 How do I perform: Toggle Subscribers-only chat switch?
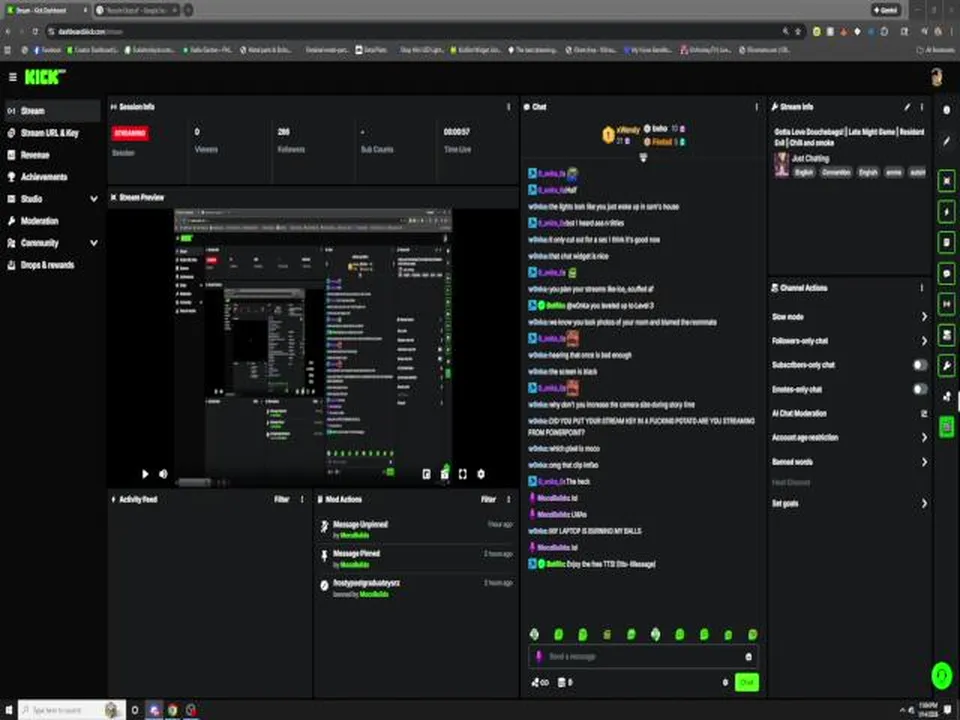920,365
